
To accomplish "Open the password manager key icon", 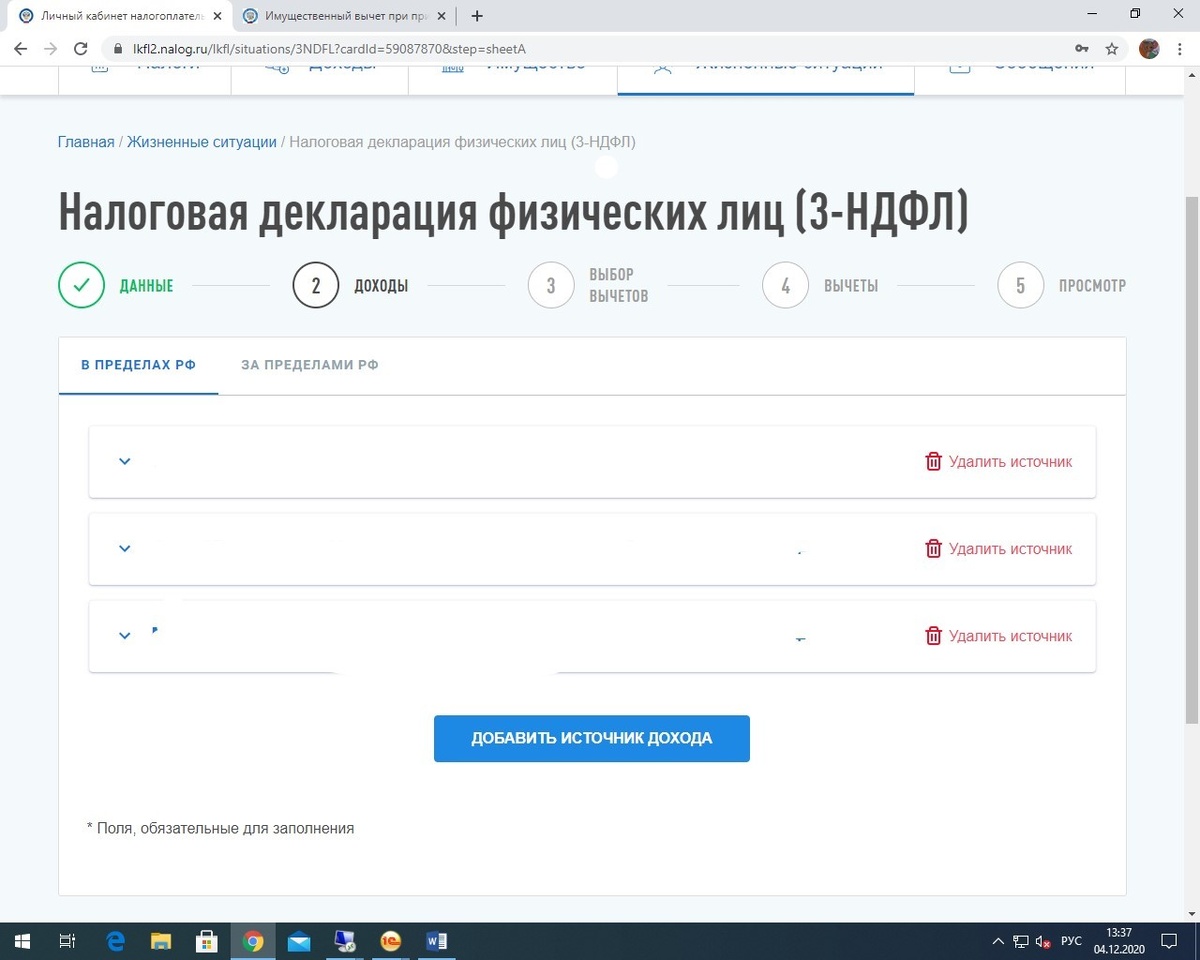I will tap(1082, 48).
